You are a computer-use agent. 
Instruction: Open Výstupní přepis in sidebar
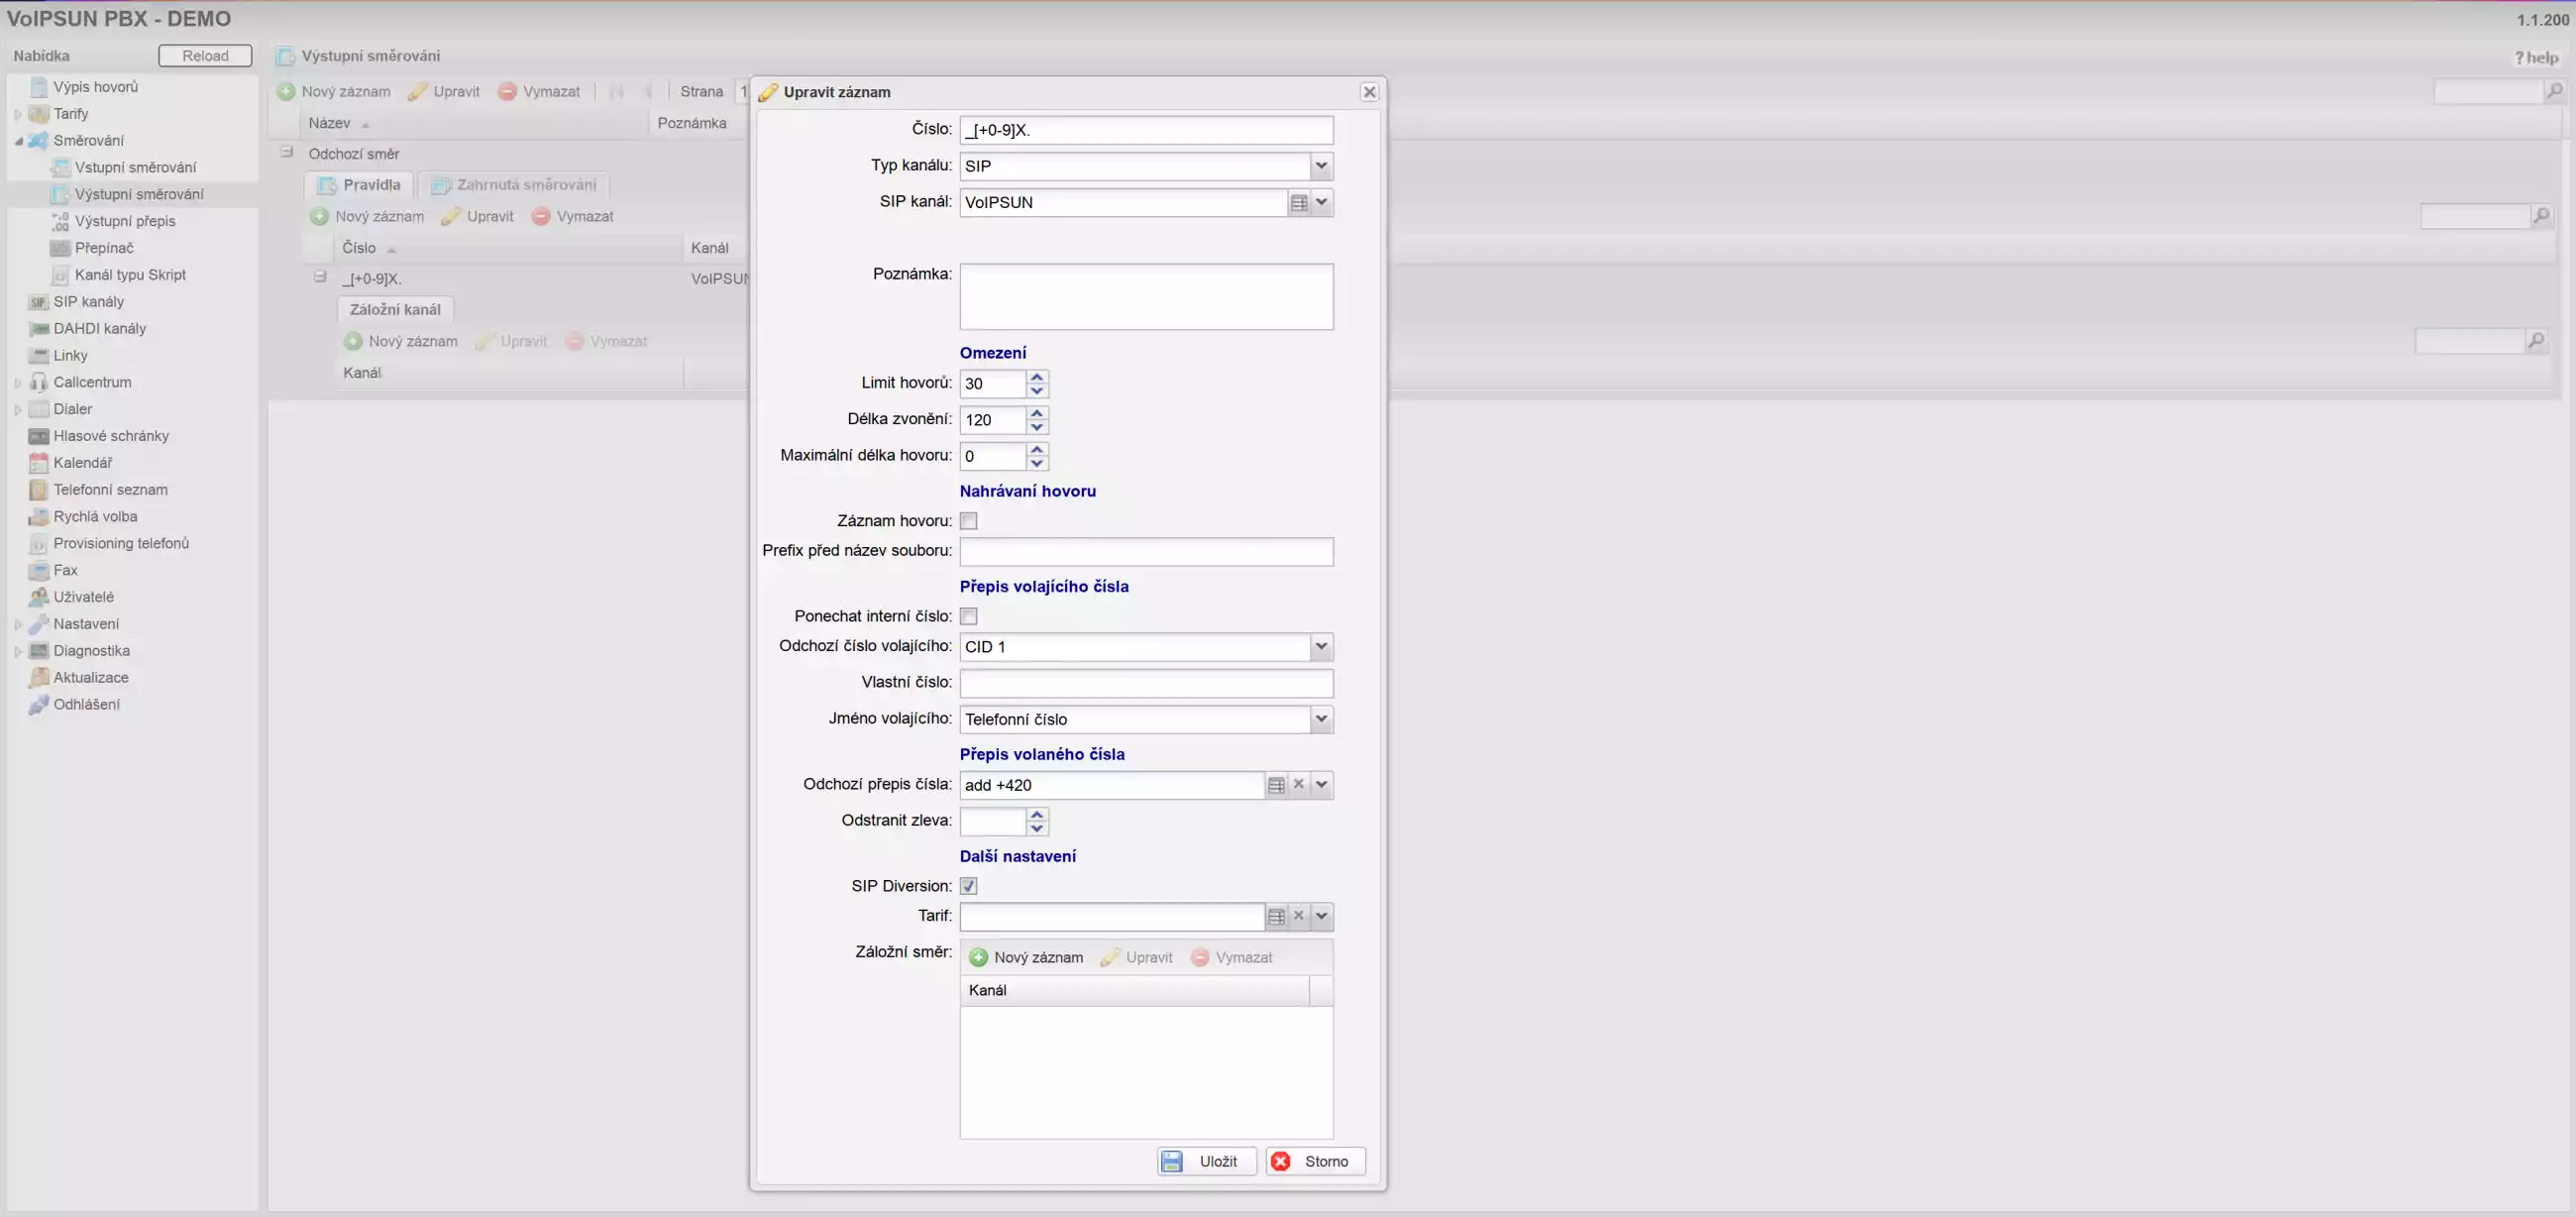click(125, 221)
